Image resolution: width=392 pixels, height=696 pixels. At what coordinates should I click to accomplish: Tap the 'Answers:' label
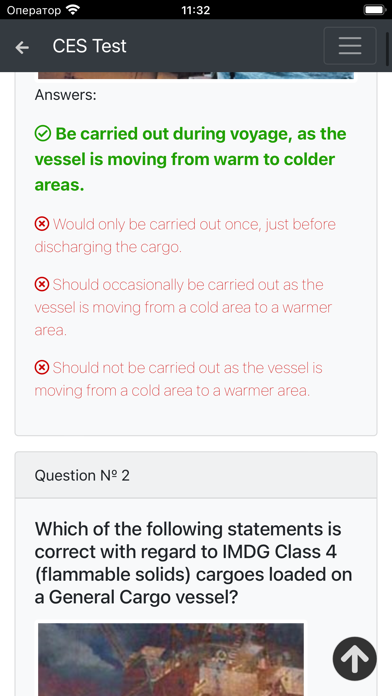(x=65, y=95)
